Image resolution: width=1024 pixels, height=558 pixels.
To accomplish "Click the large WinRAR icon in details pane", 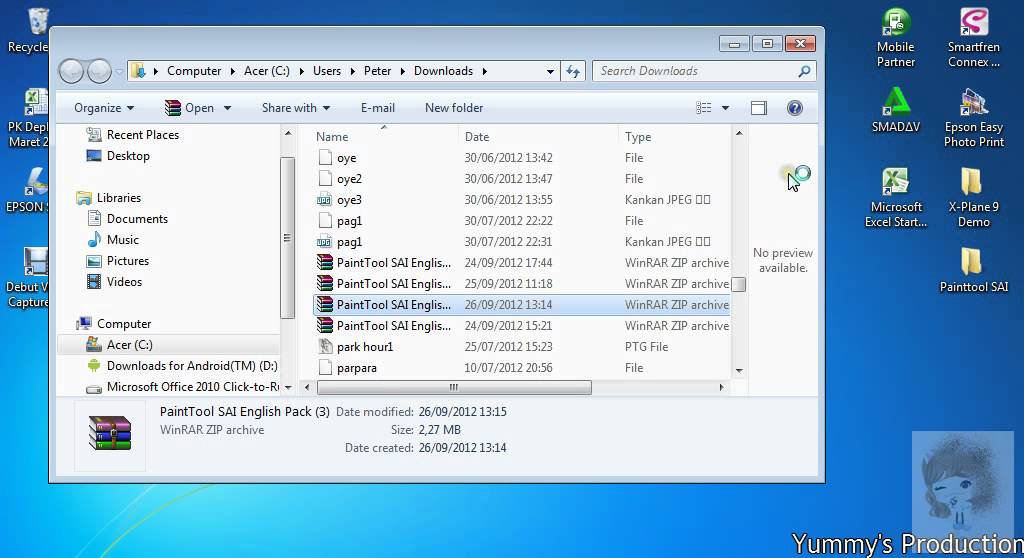I will (110, 433).
